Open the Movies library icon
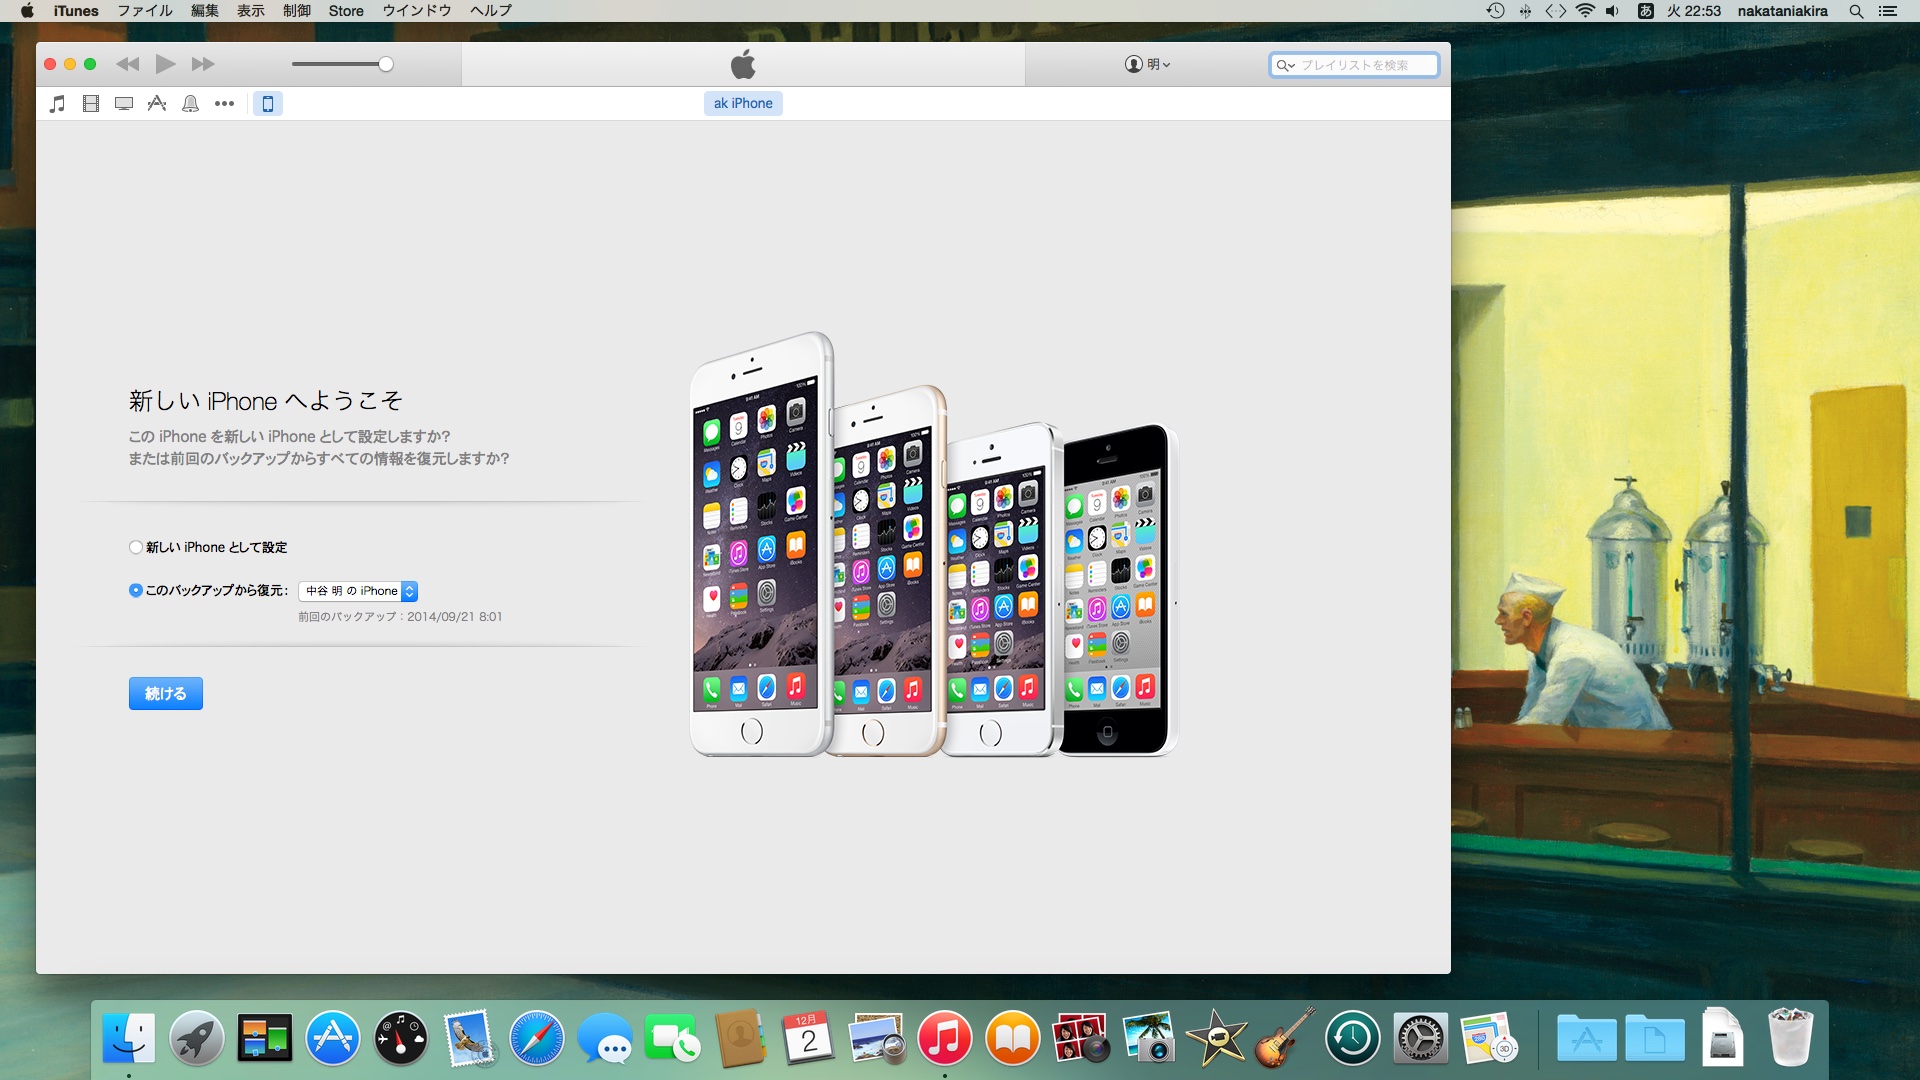 click(x=91, y=103)
